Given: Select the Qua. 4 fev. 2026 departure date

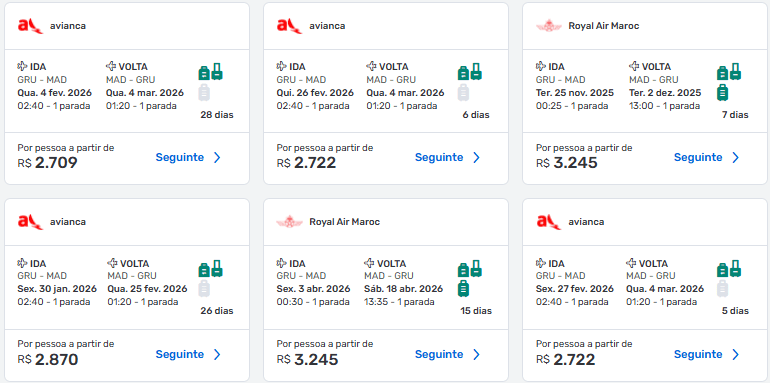Looking at the screenshot, I should pyautogui.click(x=55, y=93).
